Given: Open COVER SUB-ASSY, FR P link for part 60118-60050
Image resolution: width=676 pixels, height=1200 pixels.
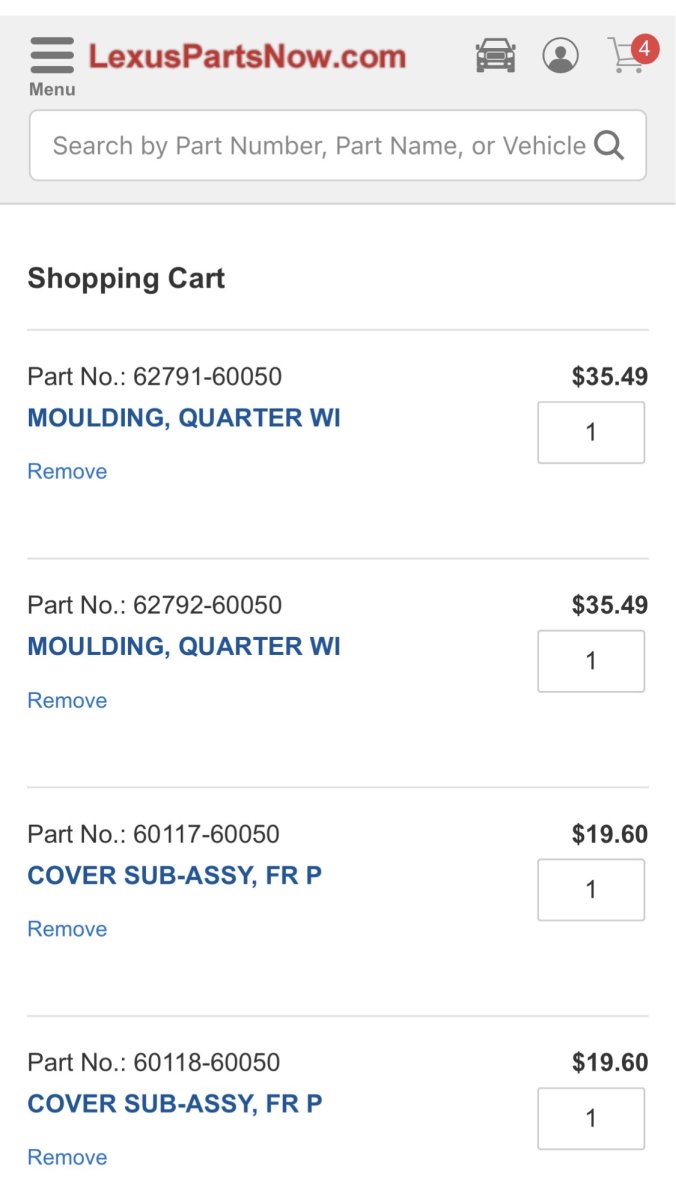Looking at the screenshot, I should coord(174,1104).
